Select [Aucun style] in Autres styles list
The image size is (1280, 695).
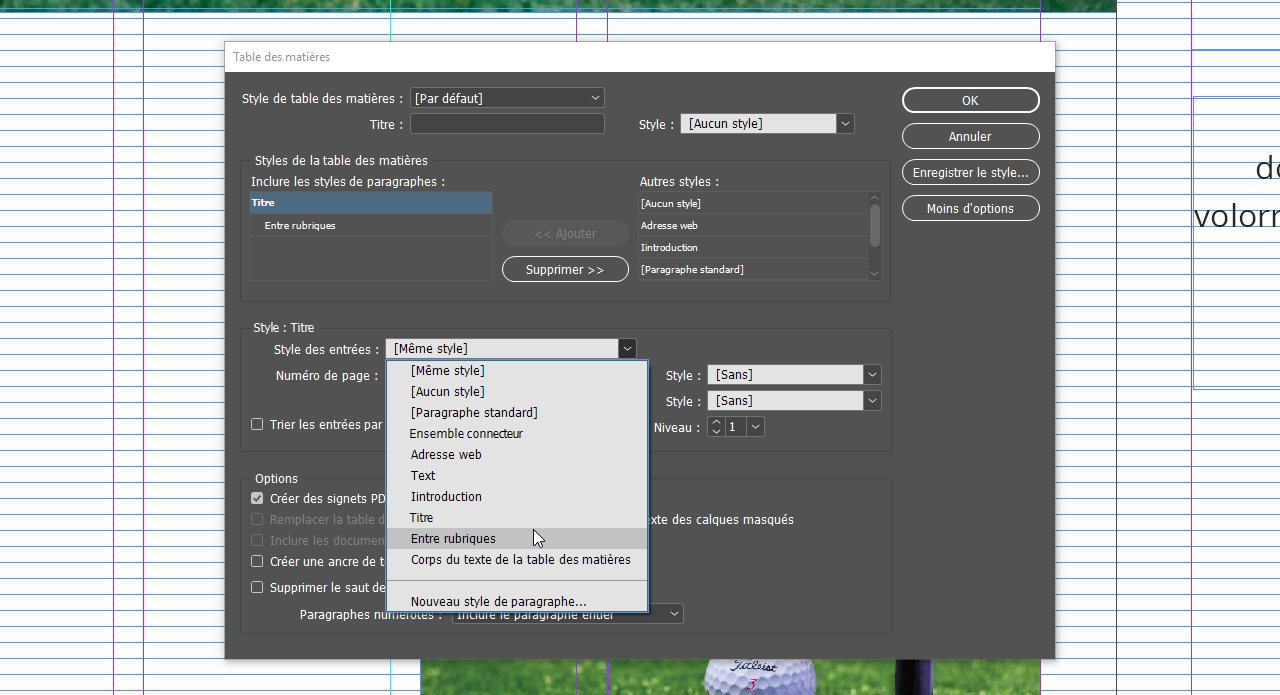[753, 203]
